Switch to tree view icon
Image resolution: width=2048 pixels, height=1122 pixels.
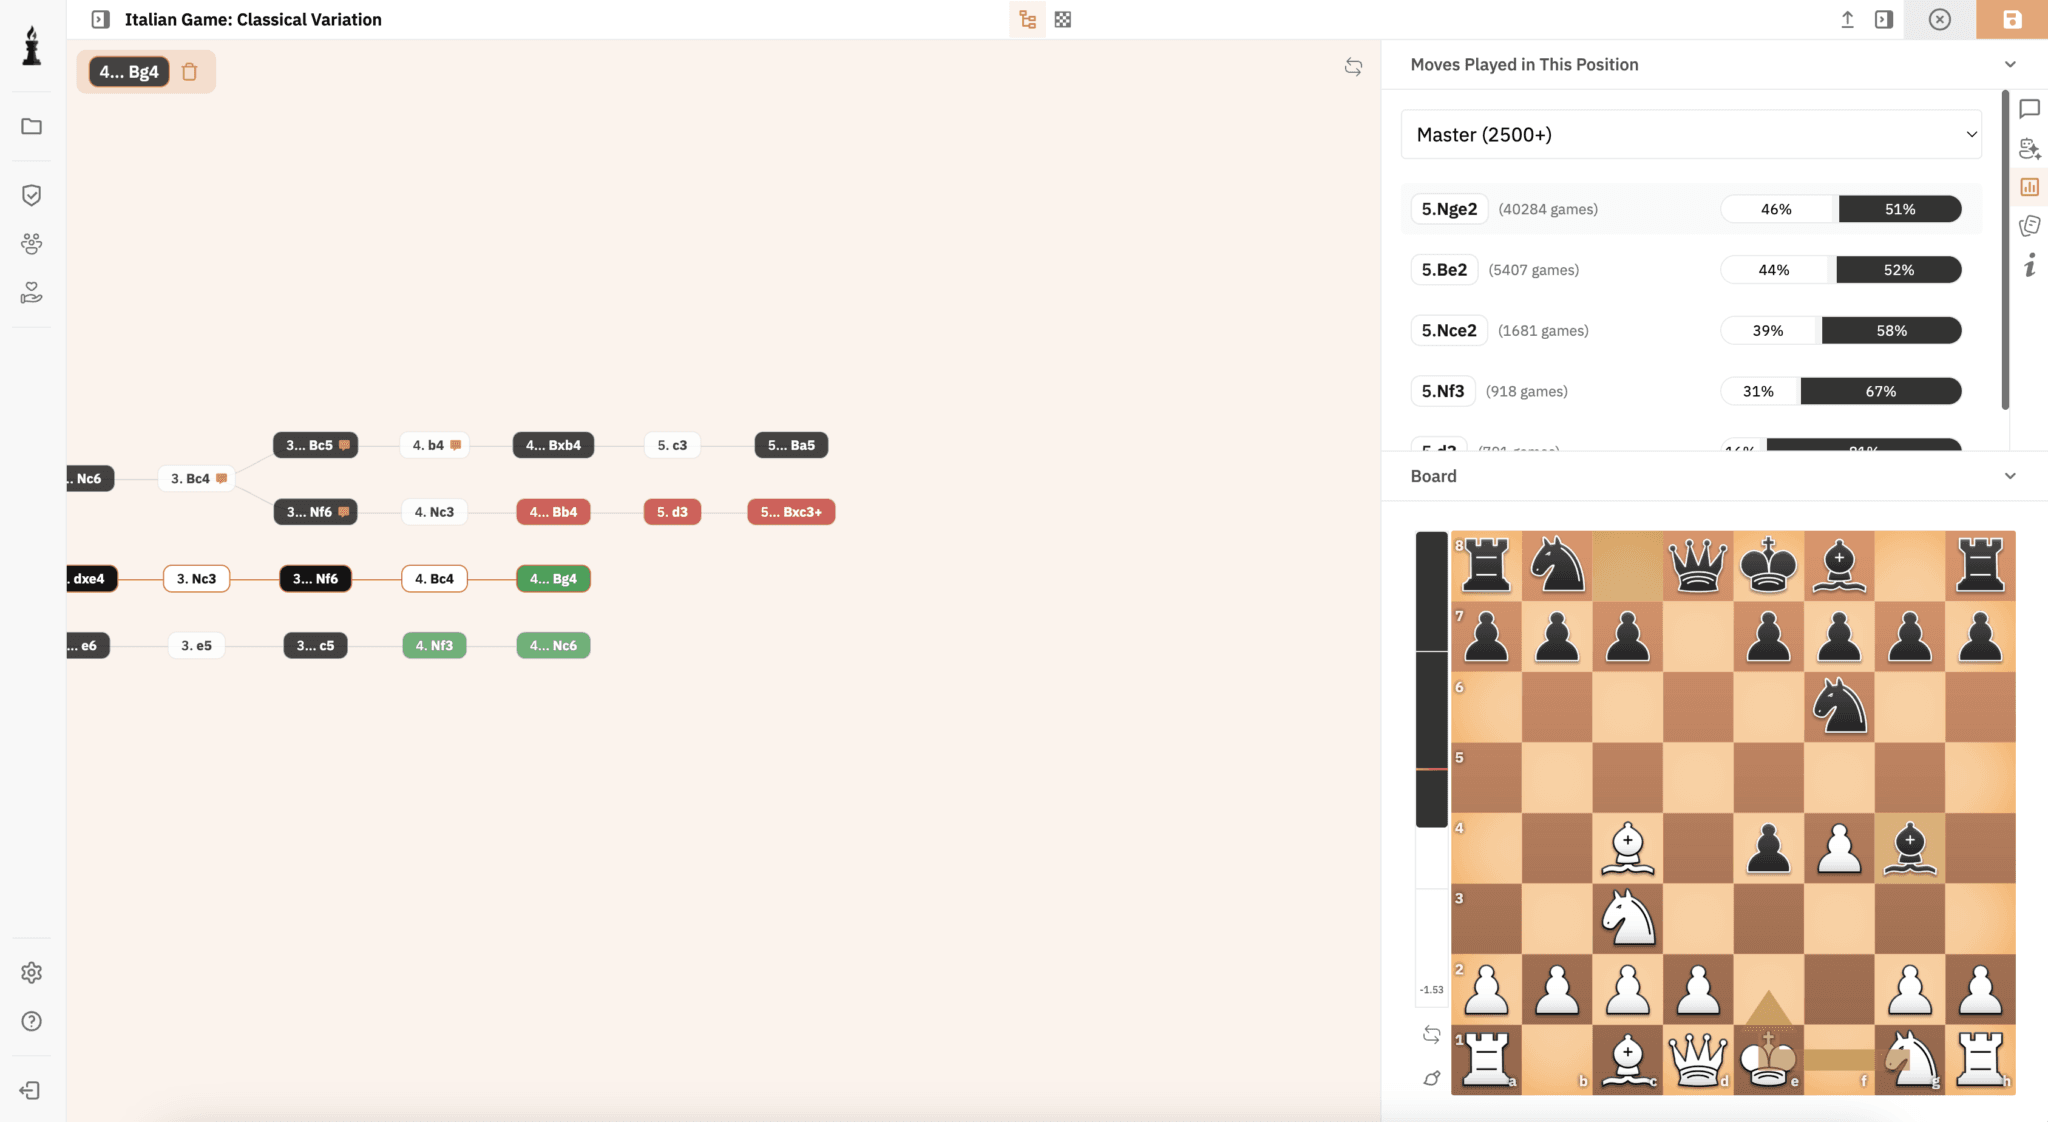coord(1027,19)
